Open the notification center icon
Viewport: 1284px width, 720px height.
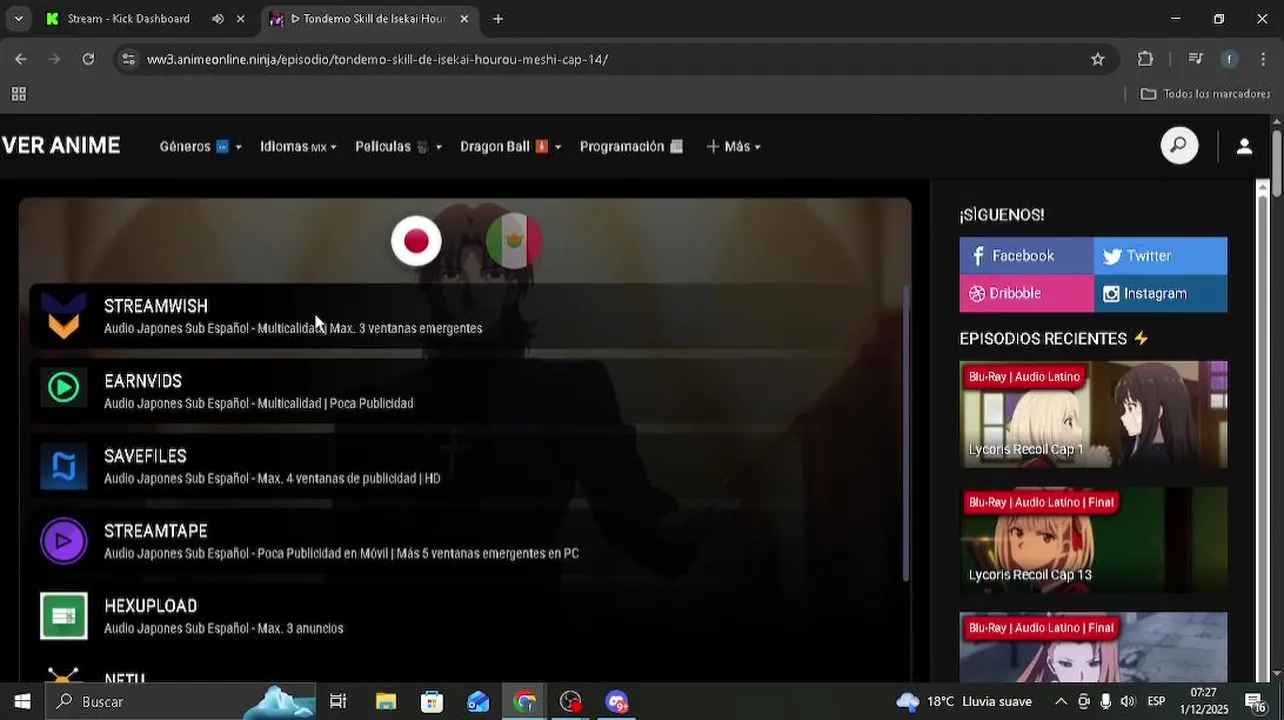coord(1255,702)
